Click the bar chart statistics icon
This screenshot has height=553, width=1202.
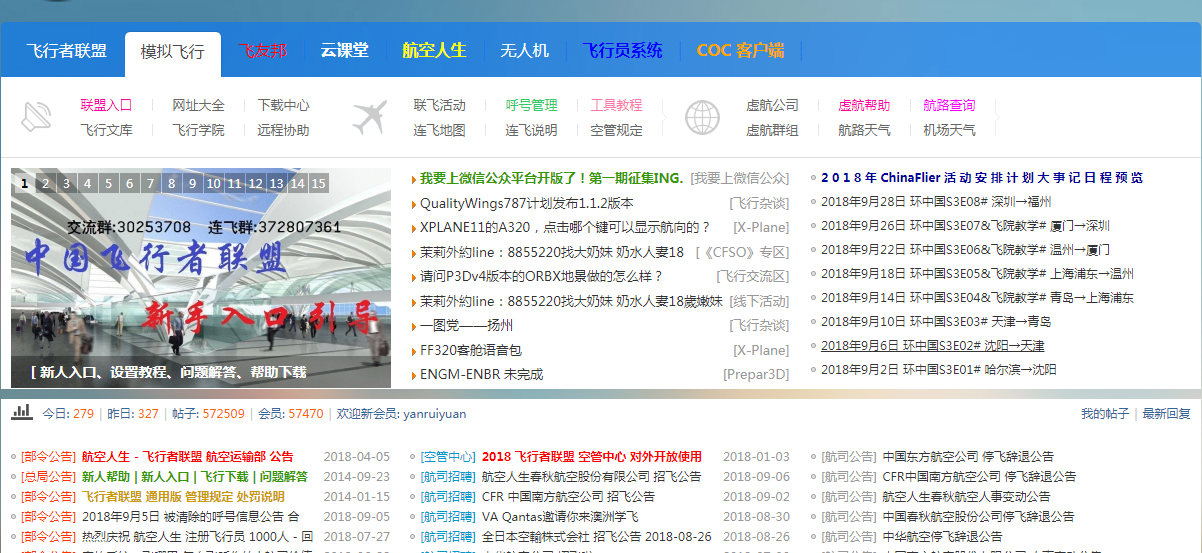click(21, 412)
